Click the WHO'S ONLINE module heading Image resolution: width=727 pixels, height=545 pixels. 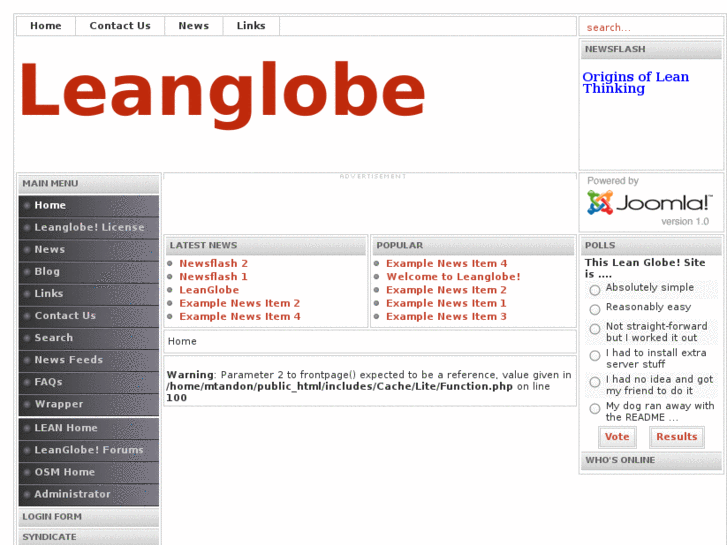coord(651,461)
